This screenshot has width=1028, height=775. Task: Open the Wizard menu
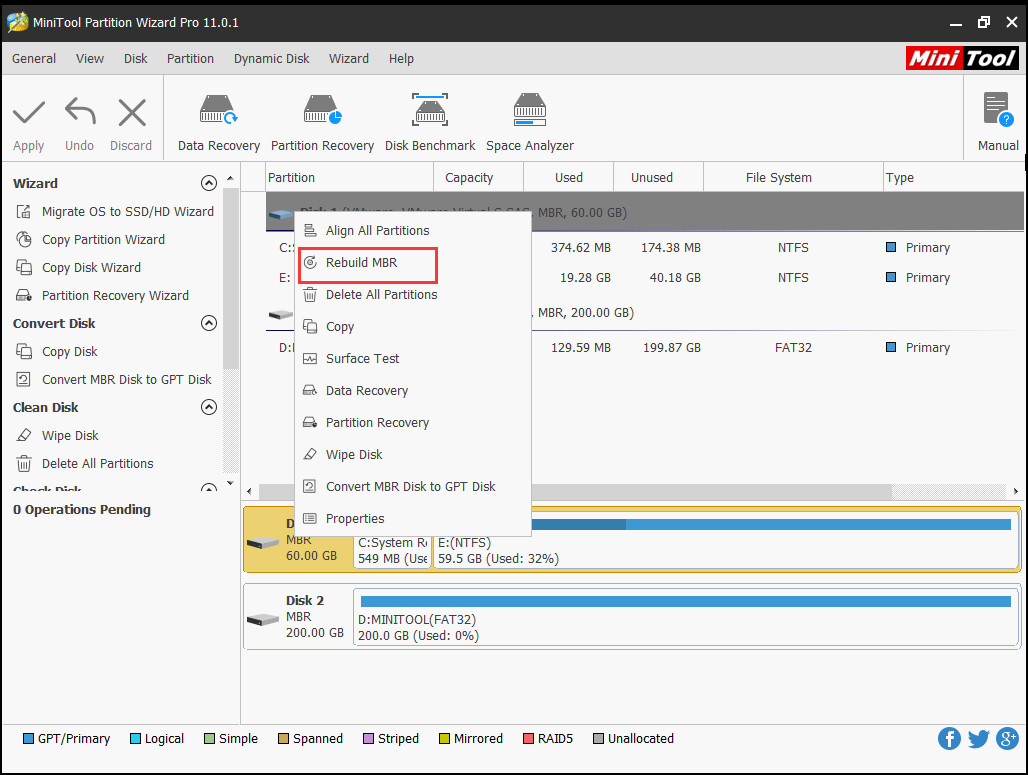click(x=349, y=58)
